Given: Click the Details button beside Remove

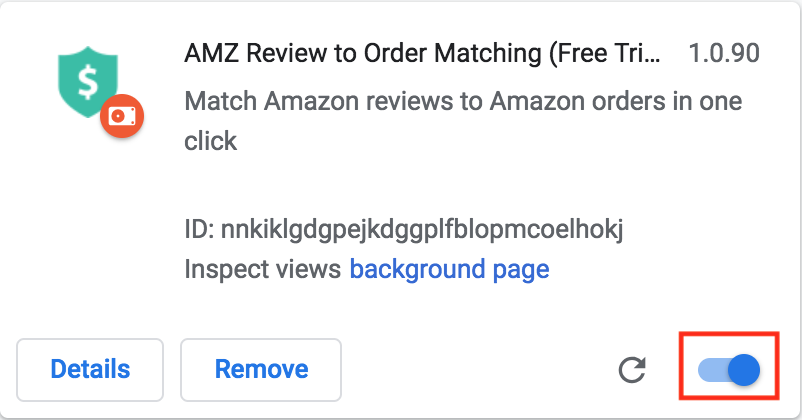Looking at the screenshot, I should pos(90,370).
